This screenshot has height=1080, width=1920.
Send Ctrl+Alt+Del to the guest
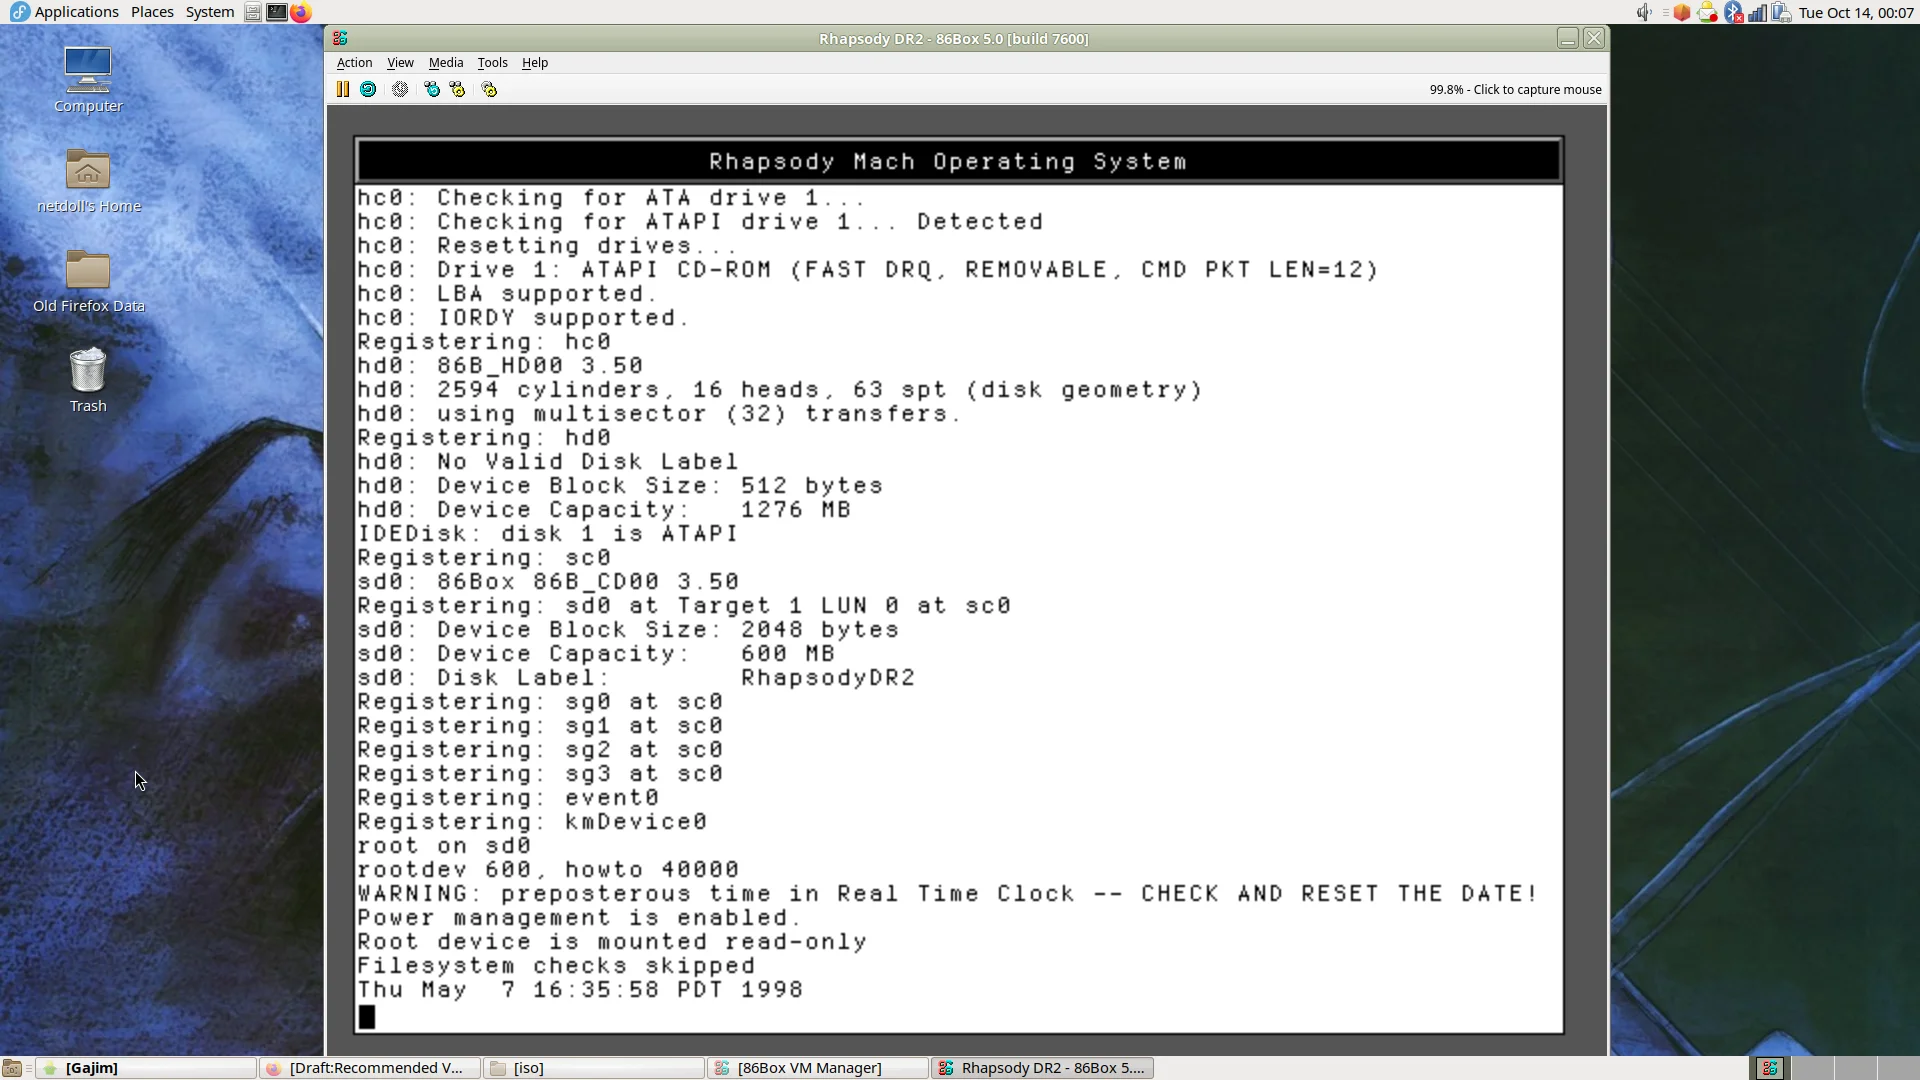(432, 89)
